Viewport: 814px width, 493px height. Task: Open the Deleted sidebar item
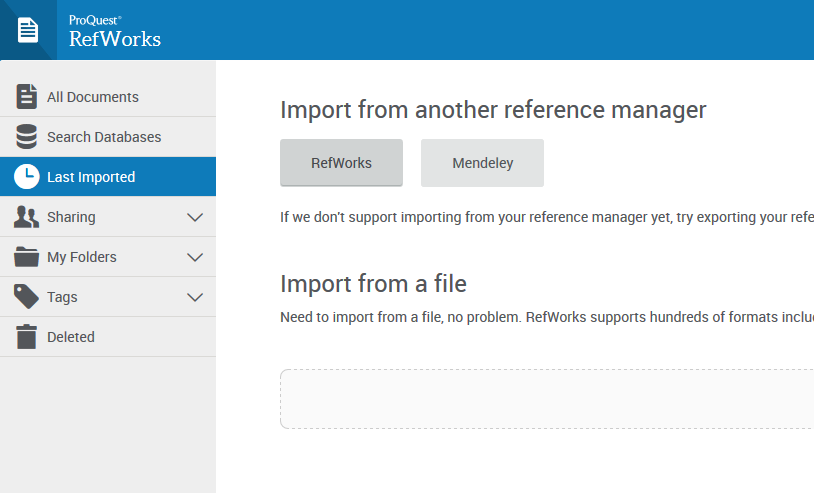(x=108, y=337)
